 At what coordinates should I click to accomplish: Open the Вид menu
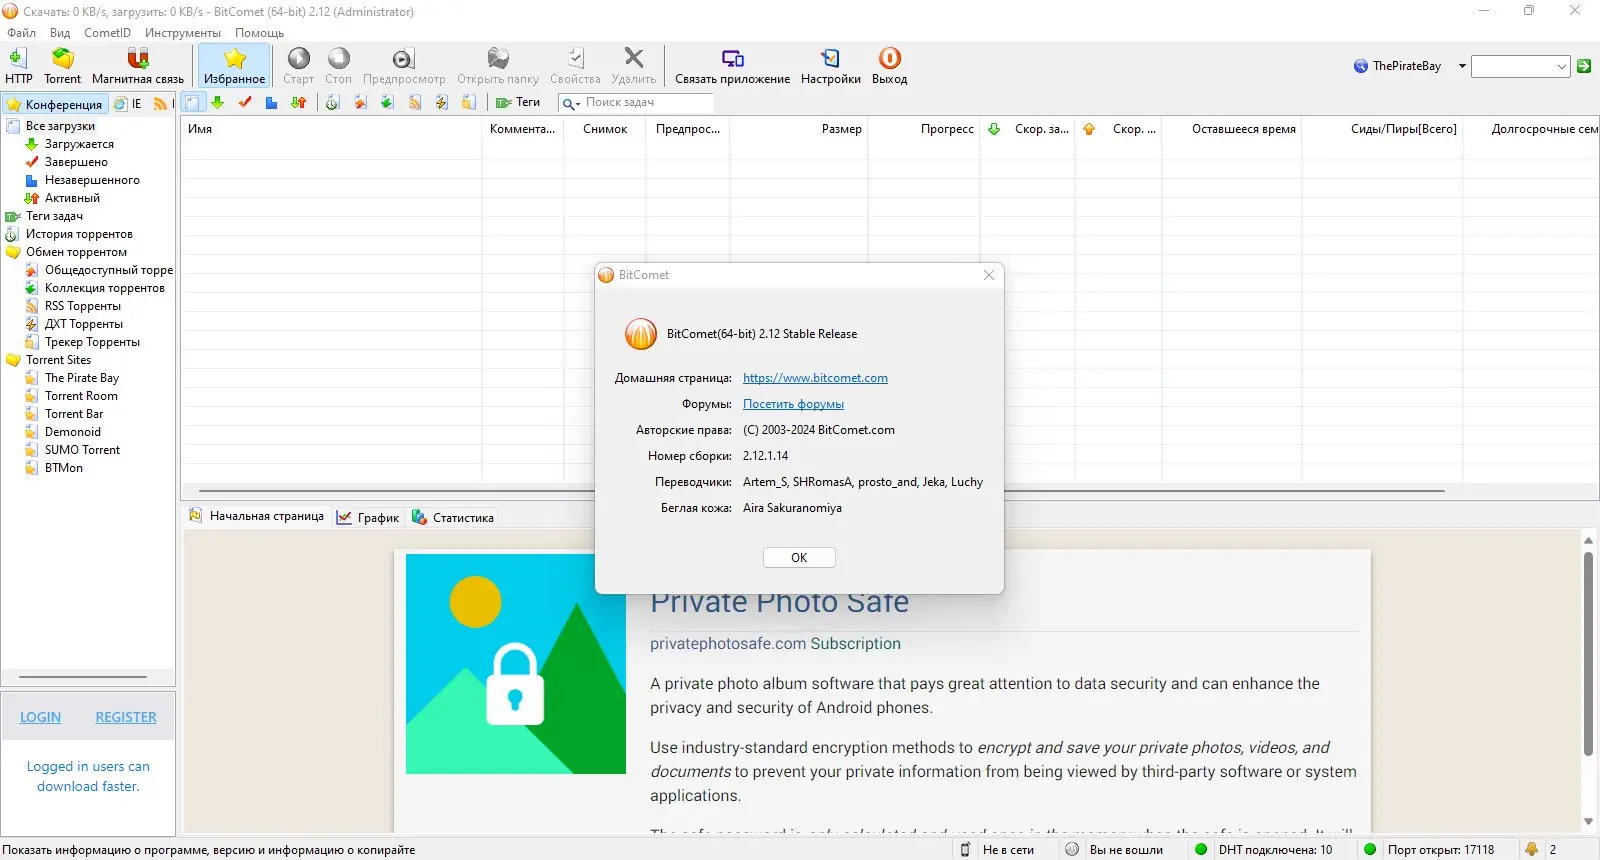point(60,33)
